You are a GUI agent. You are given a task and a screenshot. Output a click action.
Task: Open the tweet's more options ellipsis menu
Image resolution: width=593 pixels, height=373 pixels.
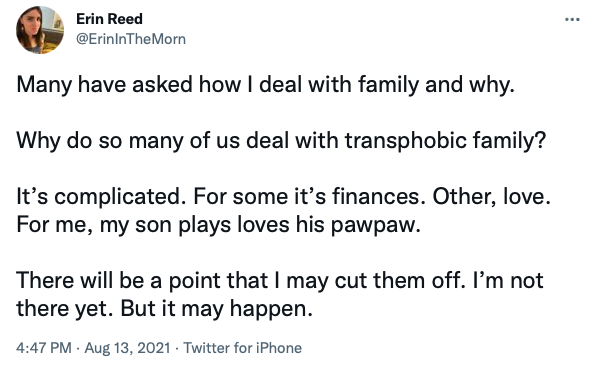(572, 19)
